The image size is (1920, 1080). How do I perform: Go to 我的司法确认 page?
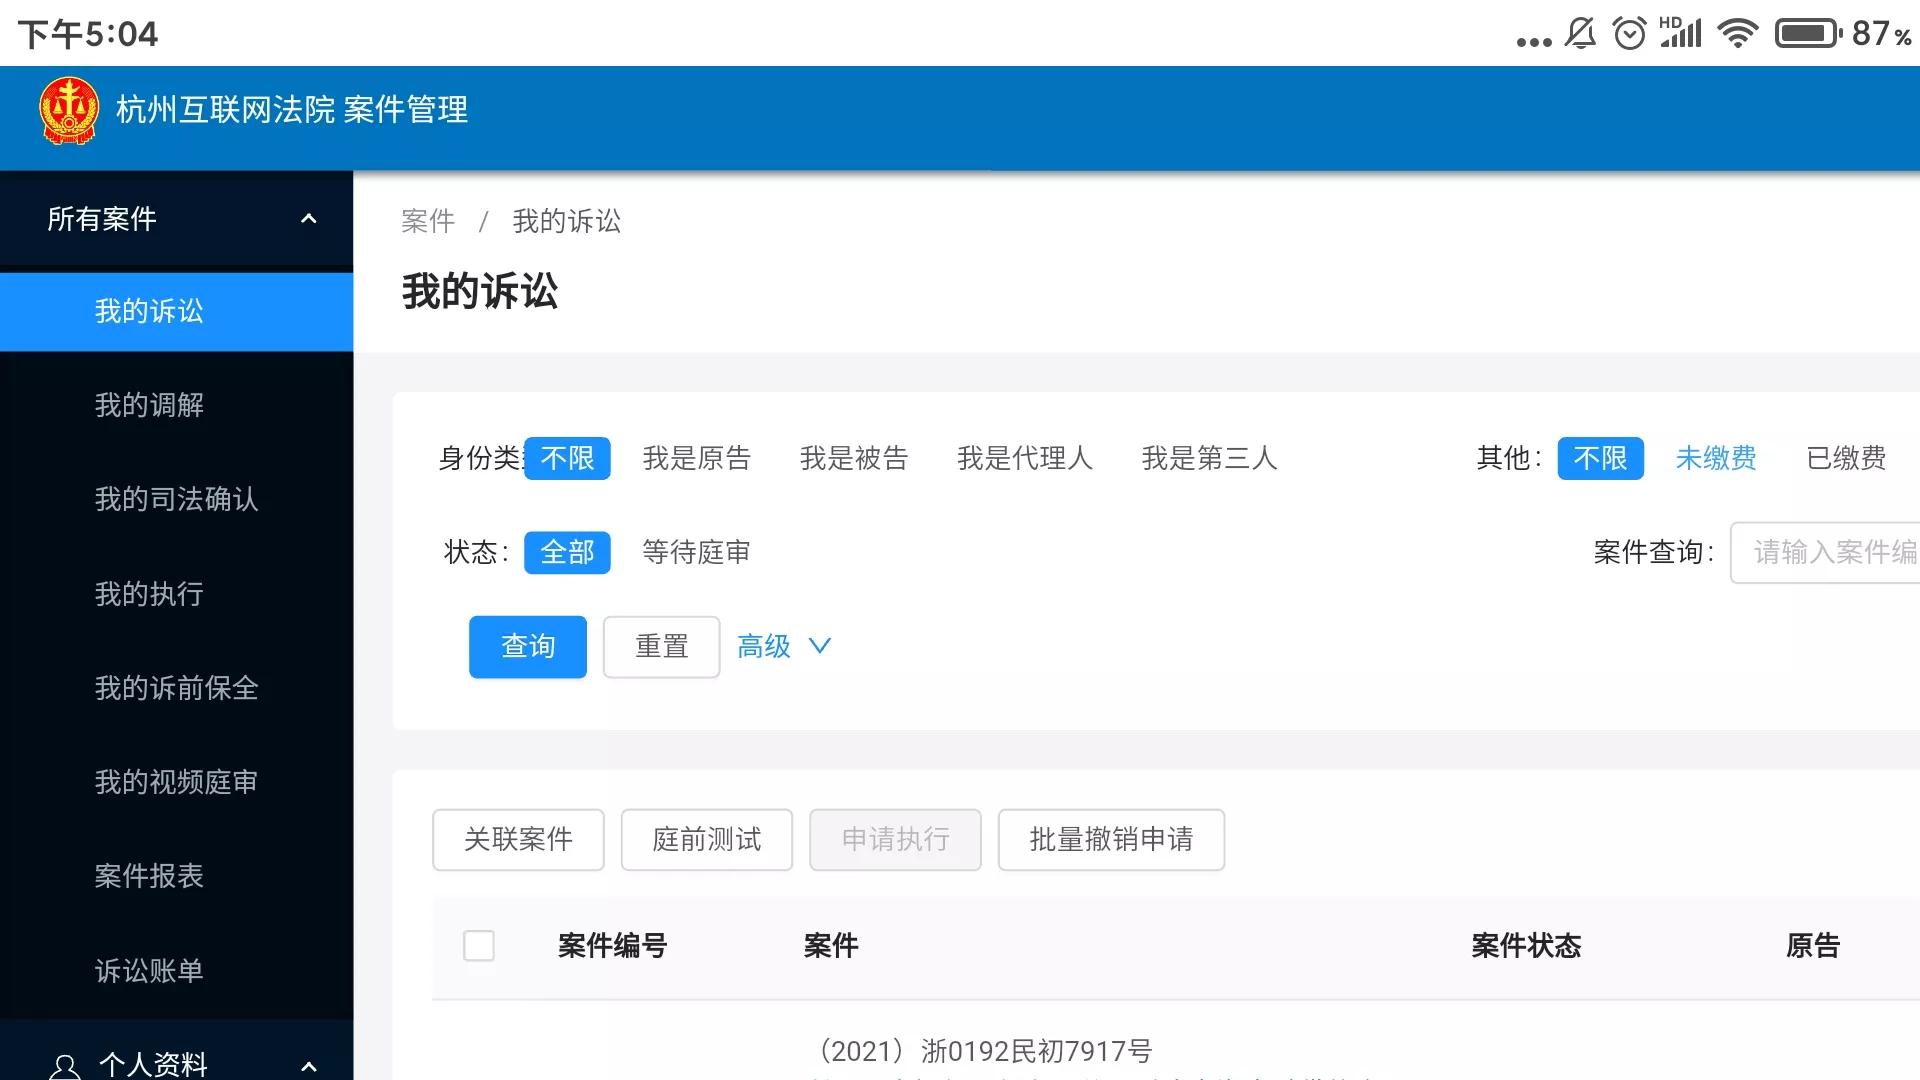coord(176,499)
